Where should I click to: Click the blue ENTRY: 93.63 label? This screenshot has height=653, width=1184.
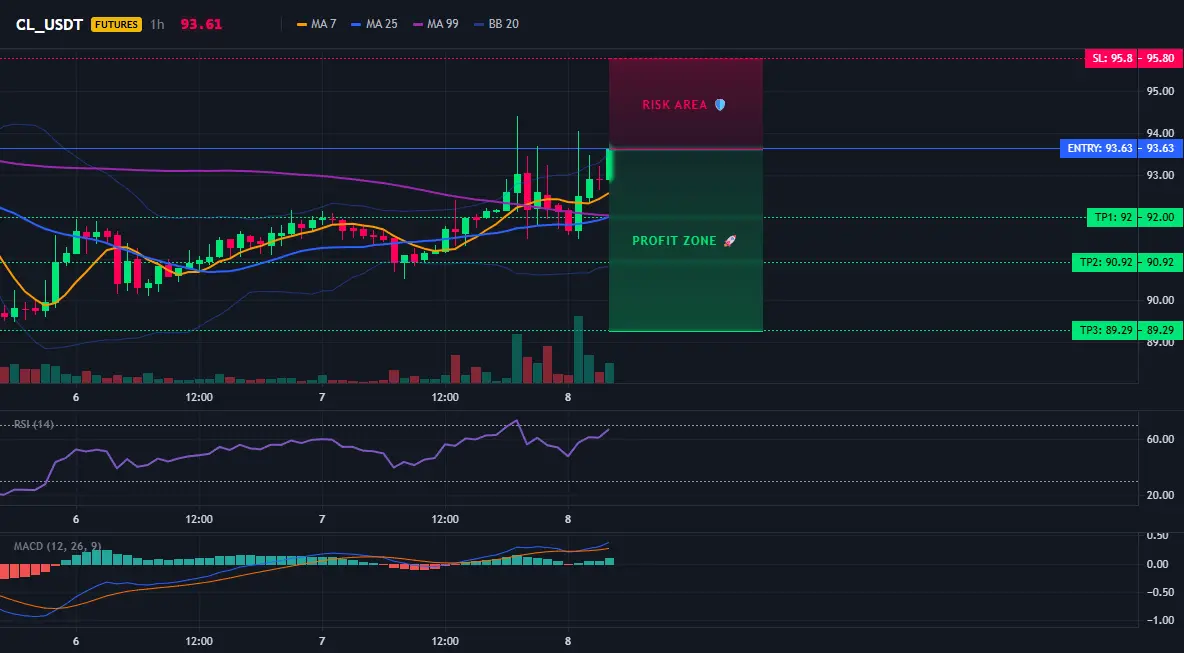pyautogui.click(x=1099, y=149)
